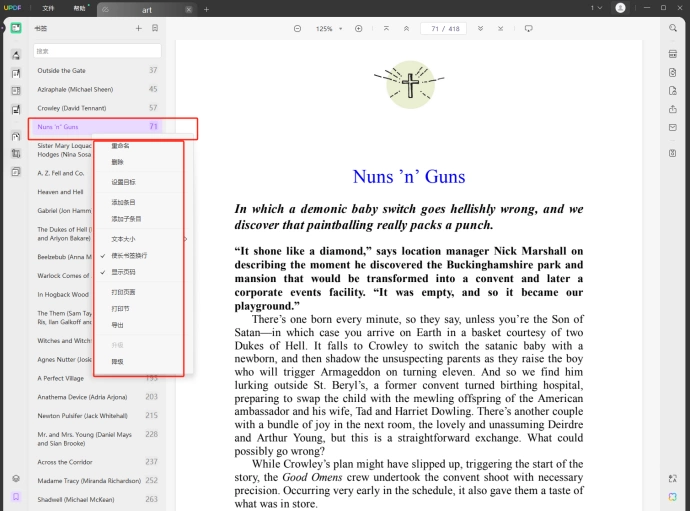Send the file via email icon
Screen dimensions: 691x511
[x=673, y=127]
